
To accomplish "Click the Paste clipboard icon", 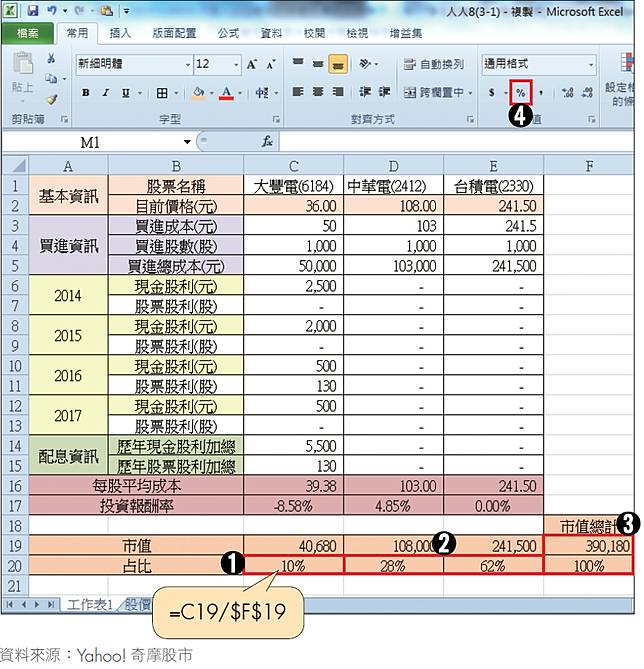I will tap(22, 63).
